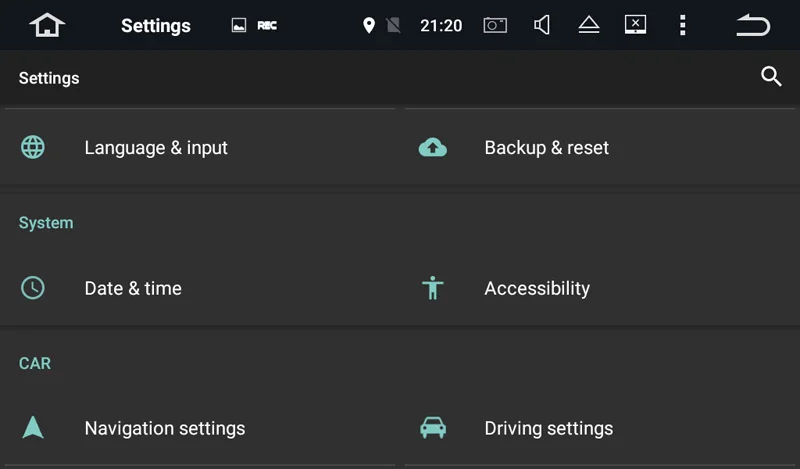Open Language & input settings
The height and width of the screenshot is (469, 800).
click(x=156, y=148)
